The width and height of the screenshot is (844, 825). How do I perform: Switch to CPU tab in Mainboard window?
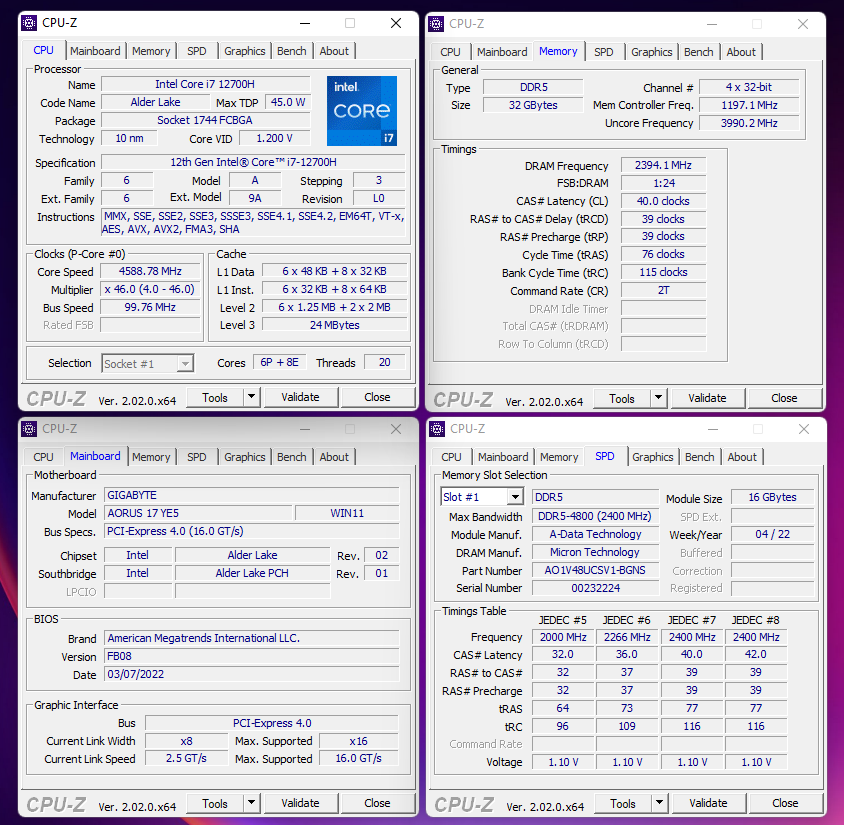[44, 457]
